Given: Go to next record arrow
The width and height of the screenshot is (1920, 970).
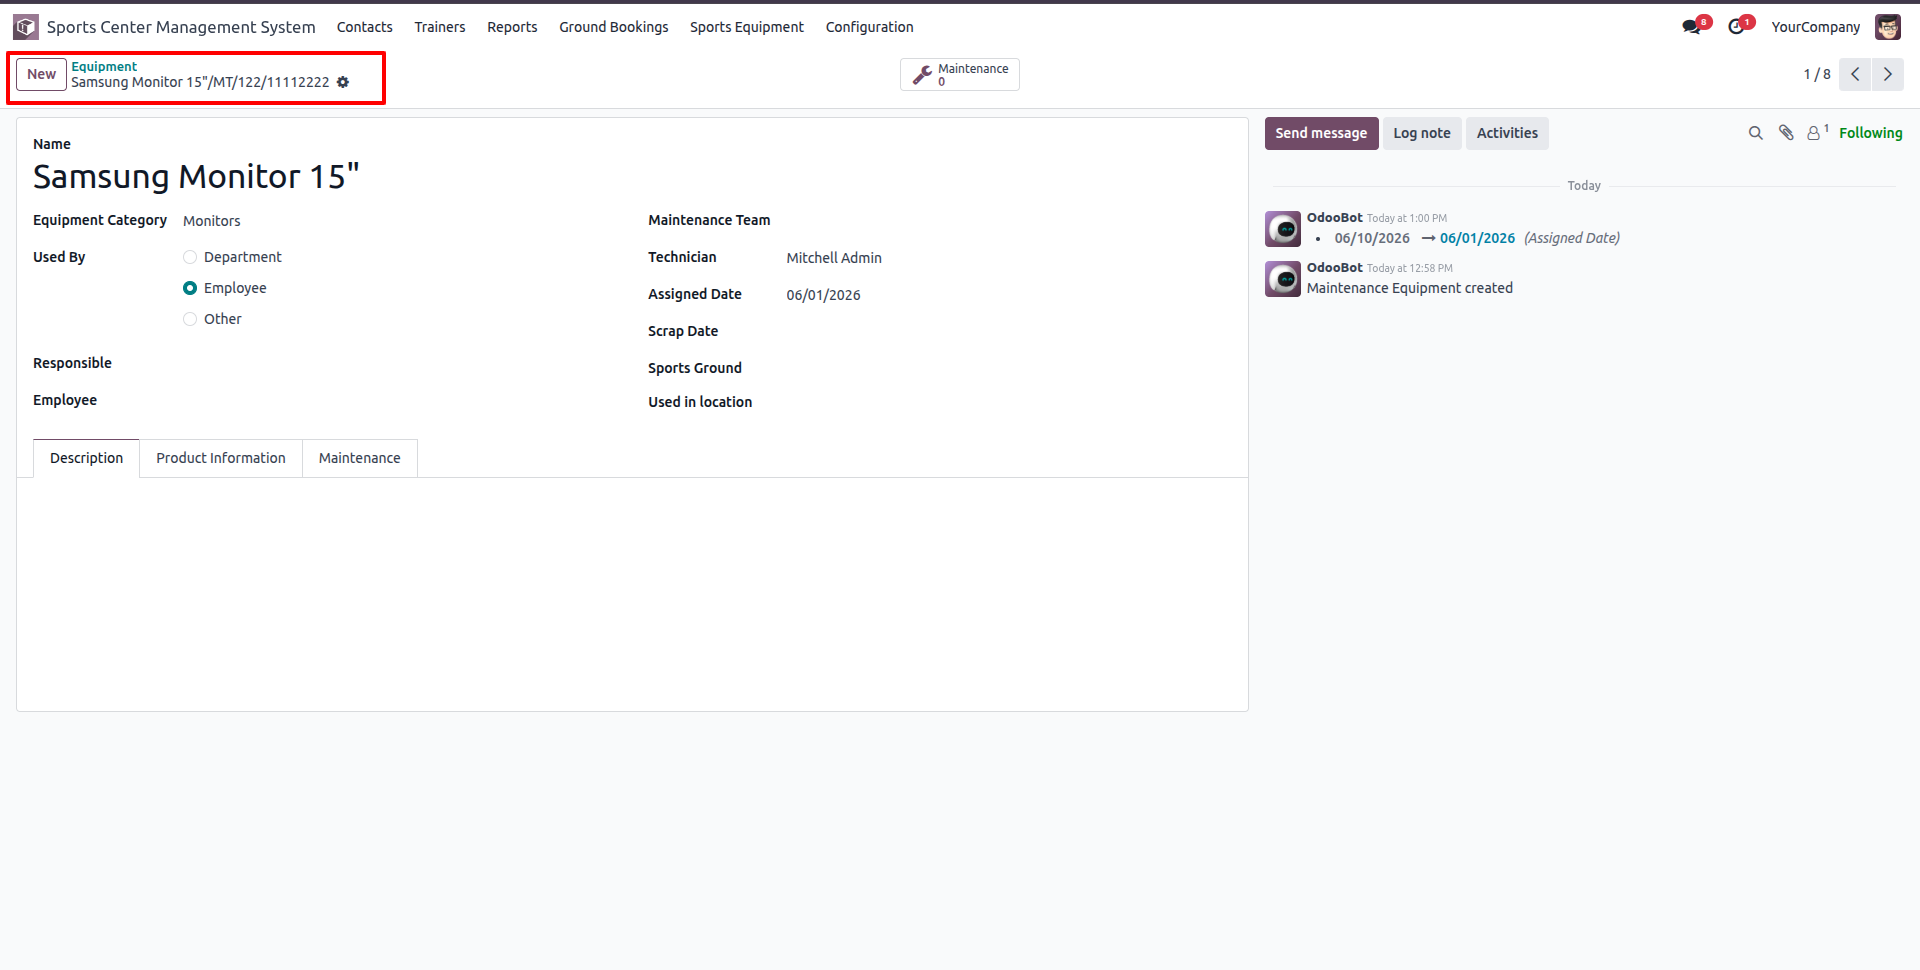Looking at the screenshot, I should coord(1888,74).
